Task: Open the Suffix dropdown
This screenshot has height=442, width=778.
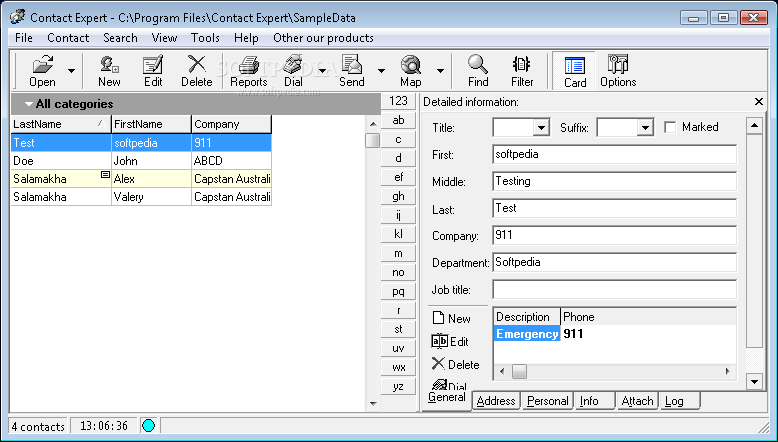Action: pyautogui.click(x=645, y=128)
